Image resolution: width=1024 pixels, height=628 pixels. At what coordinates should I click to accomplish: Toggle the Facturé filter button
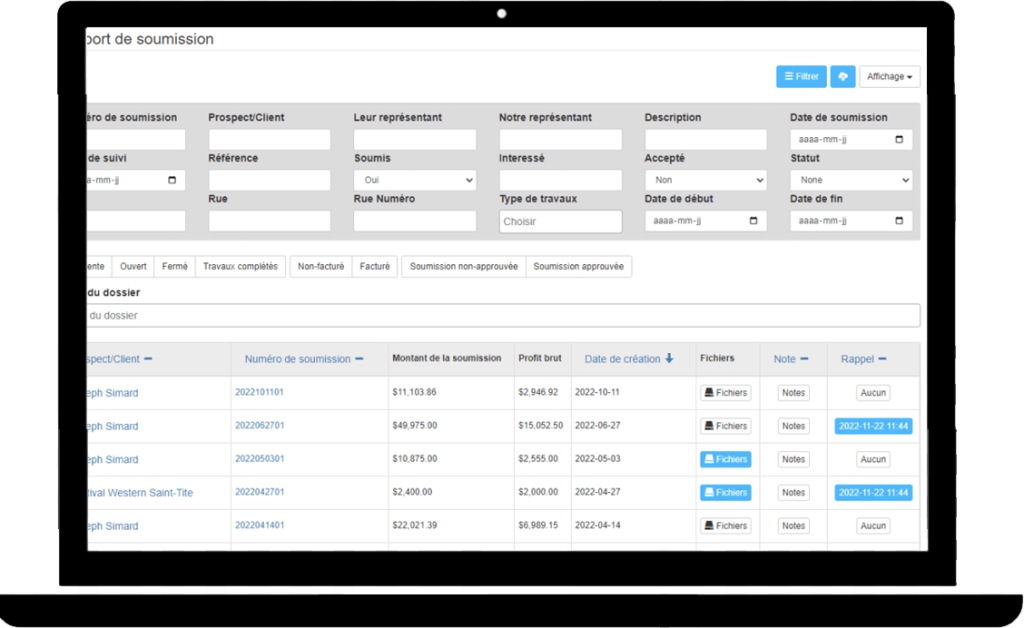374,267
